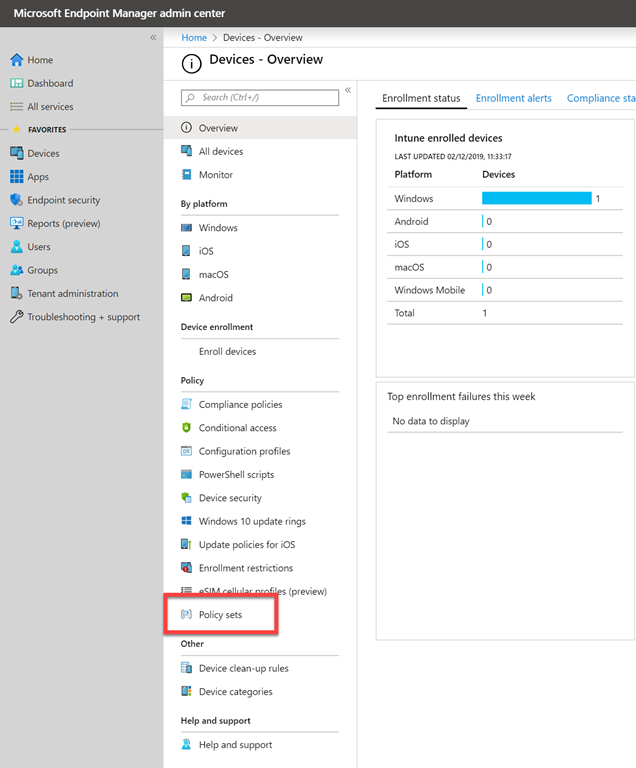The width and height of the screenshot is (636, 768).
Task: Open Endpoint security shield icon
Action: click(16, 200)
